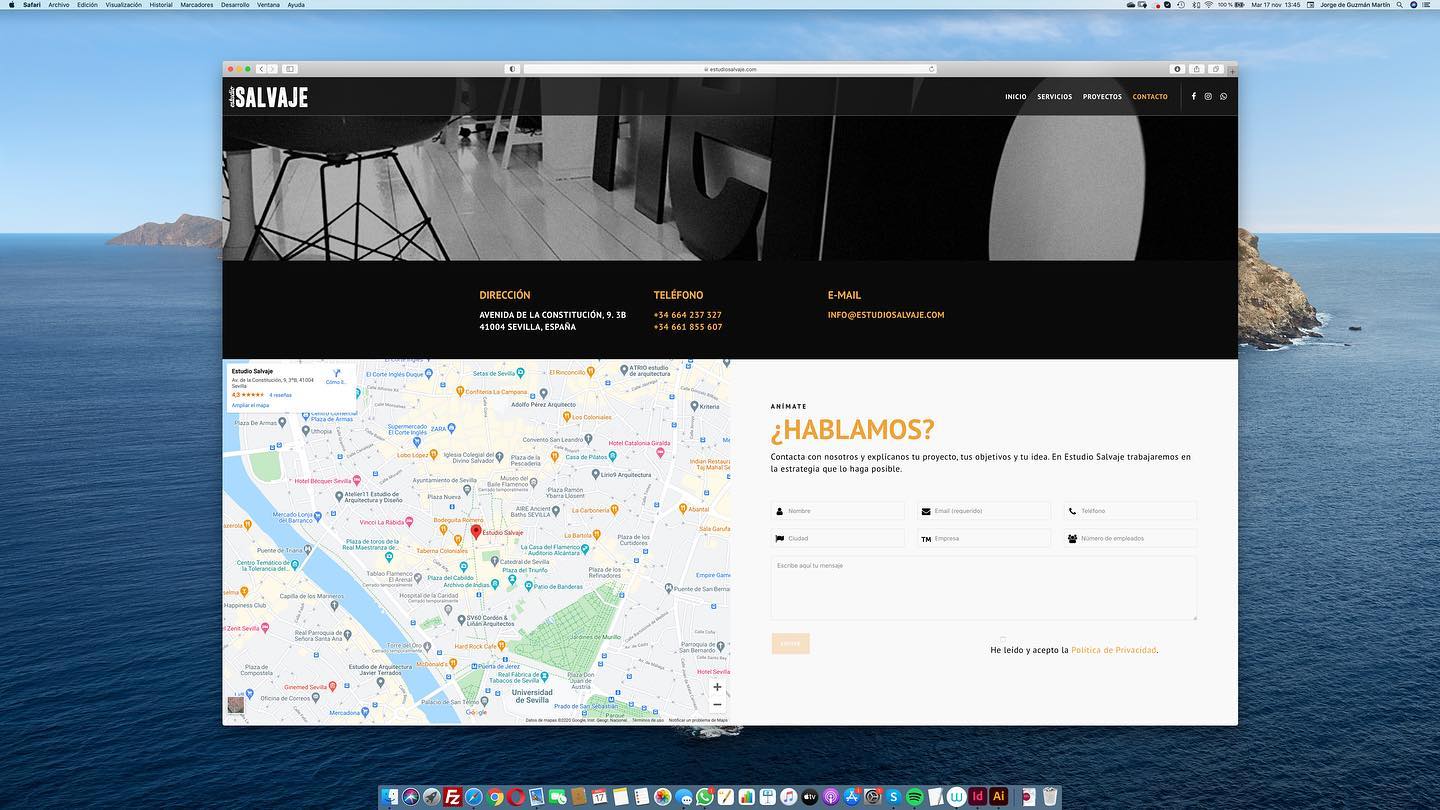Go back with Safari's back arrow
Viewport: 1440px width, 810px height.
pyautogui.click(x=262, y=69)
